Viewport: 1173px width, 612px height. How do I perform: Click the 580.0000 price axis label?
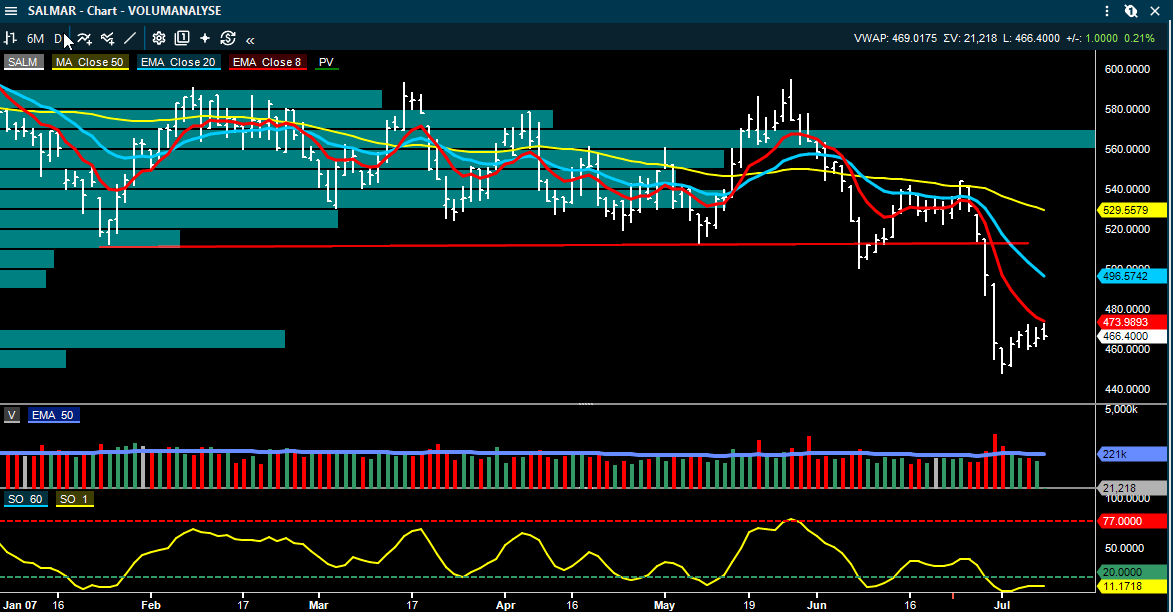1127,109
